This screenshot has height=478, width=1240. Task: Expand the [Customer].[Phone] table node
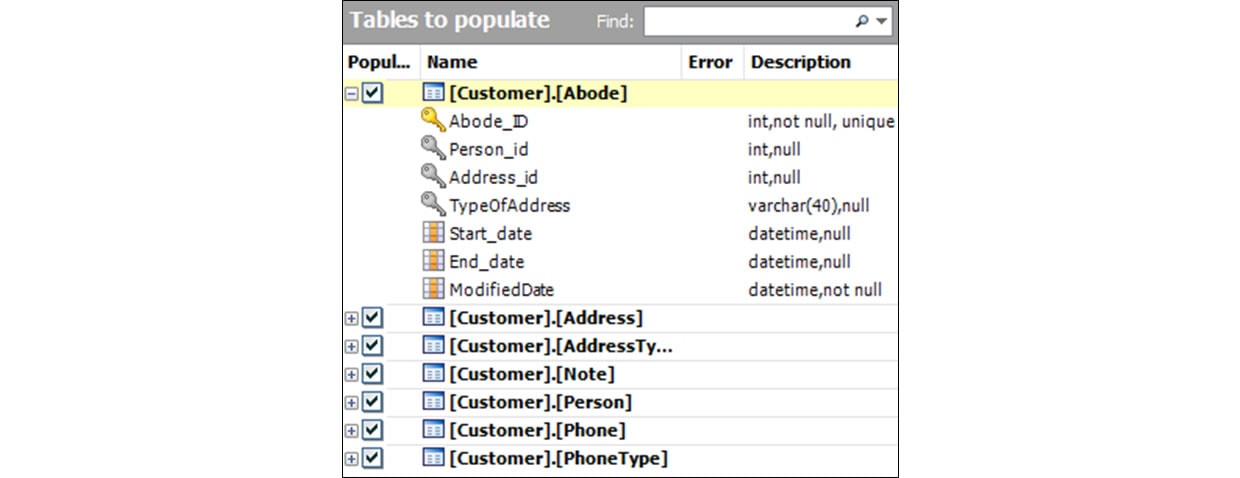[351, 430]
